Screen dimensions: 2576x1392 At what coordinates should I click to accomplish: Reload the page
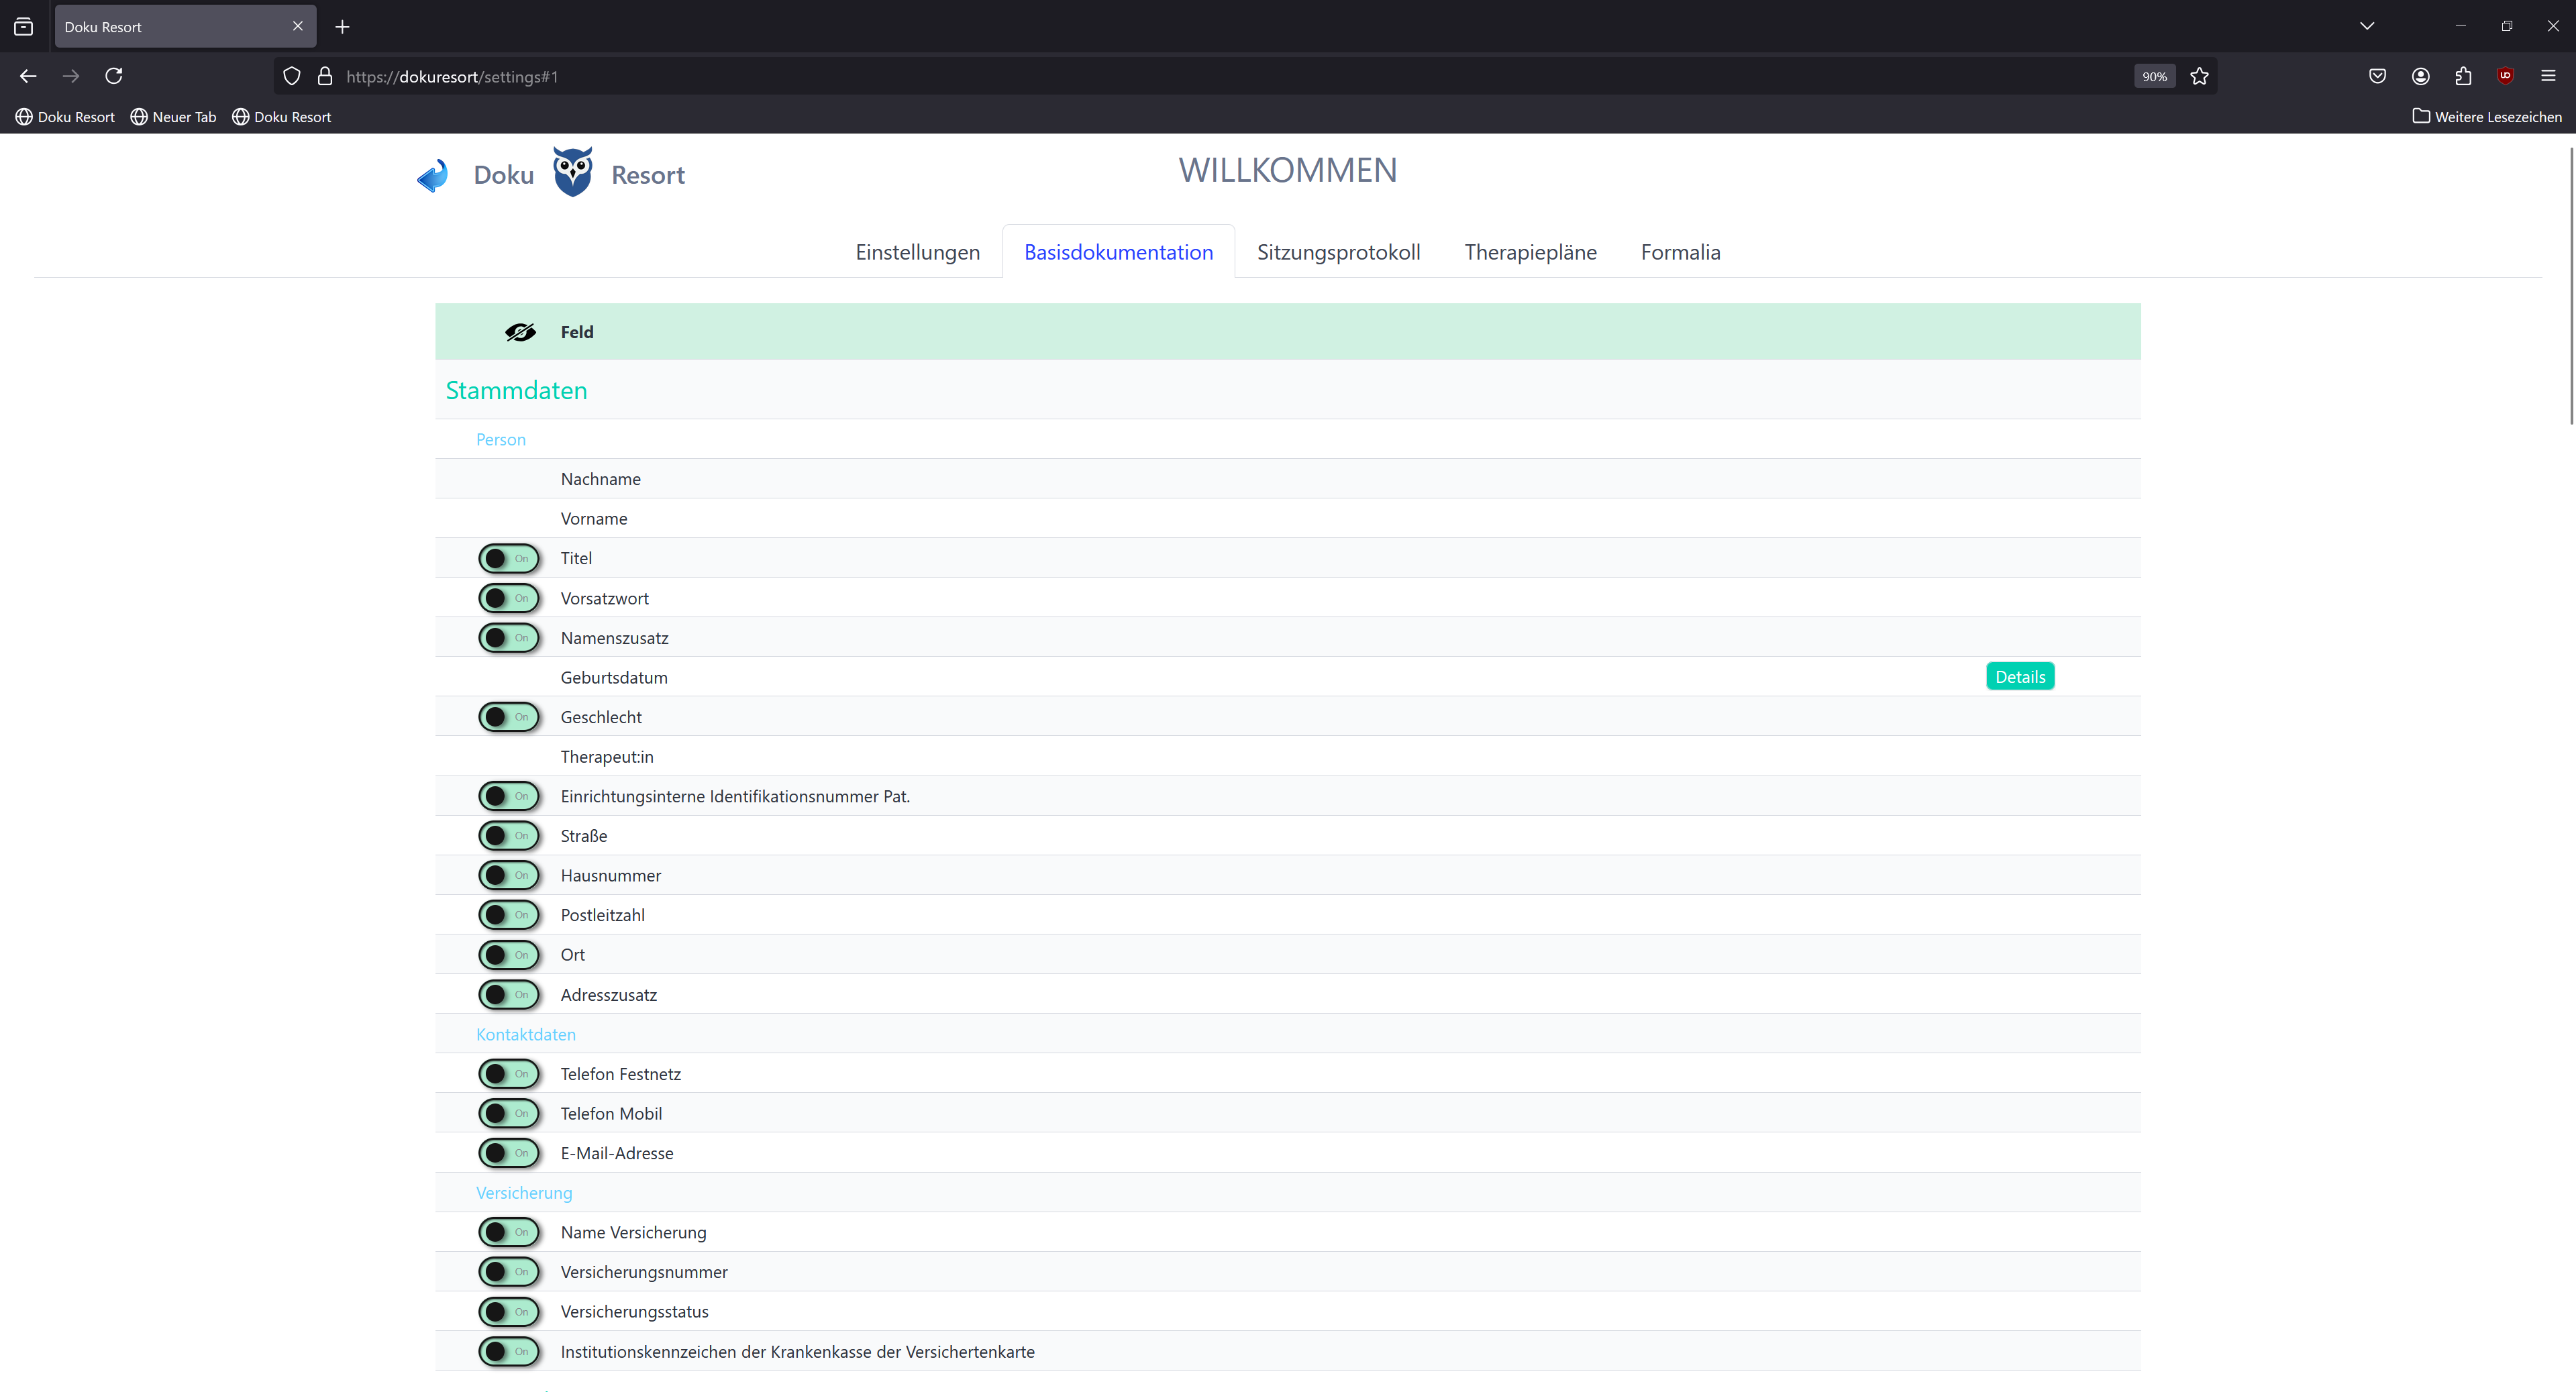[114, 76]
